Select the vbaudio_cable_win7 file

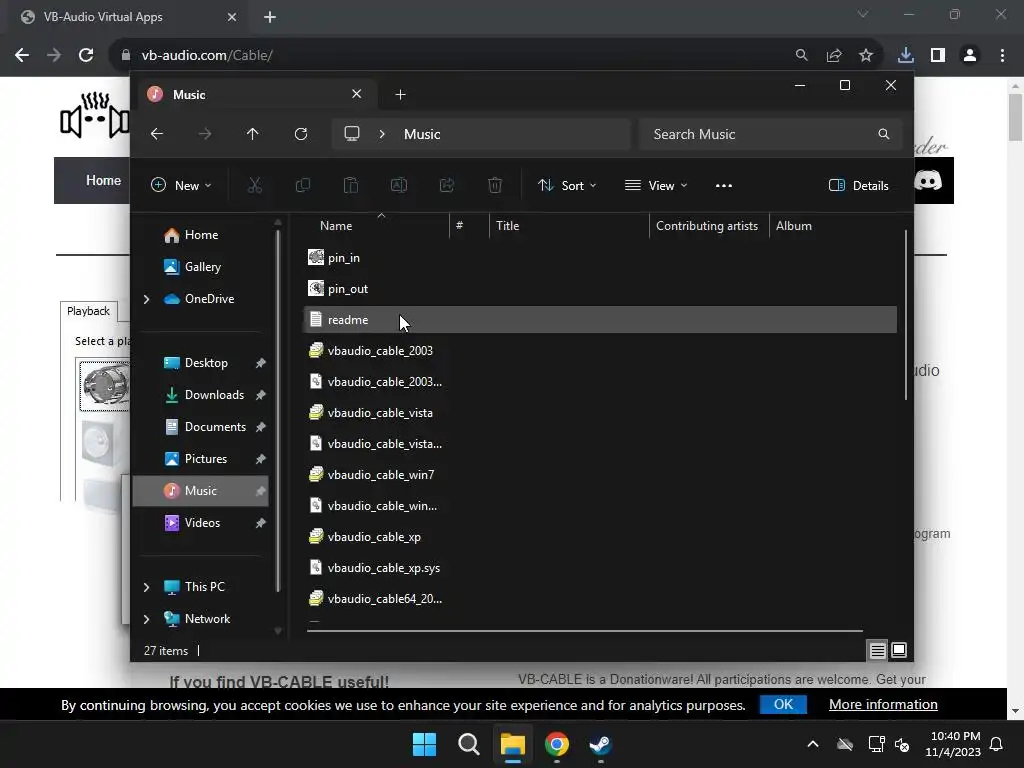(x=600, y=475)
